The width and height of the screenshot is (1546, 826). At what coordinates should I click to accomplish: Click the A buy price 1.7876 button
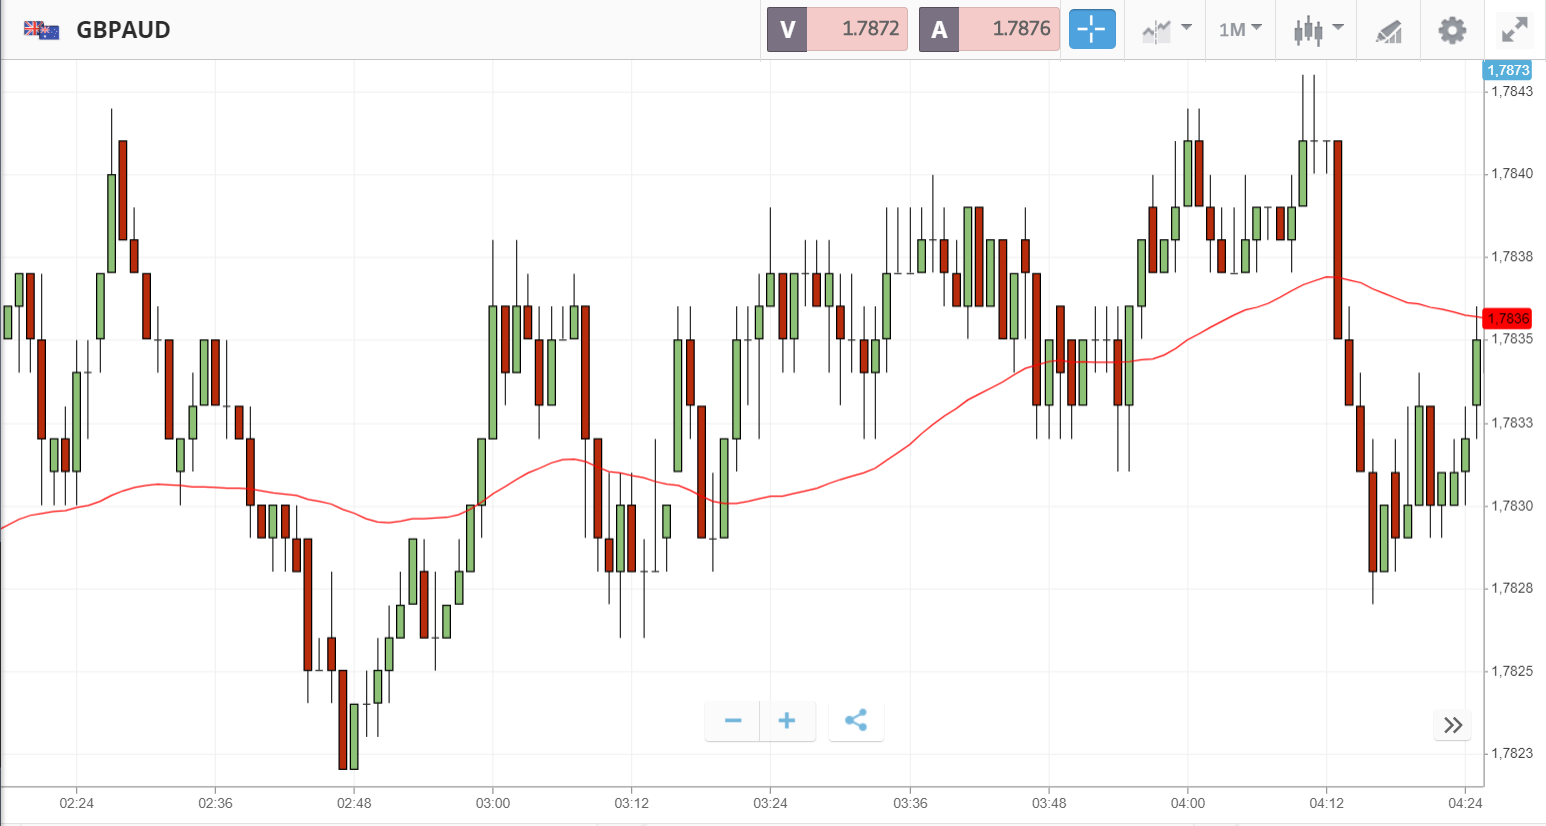tap(989, 29)
